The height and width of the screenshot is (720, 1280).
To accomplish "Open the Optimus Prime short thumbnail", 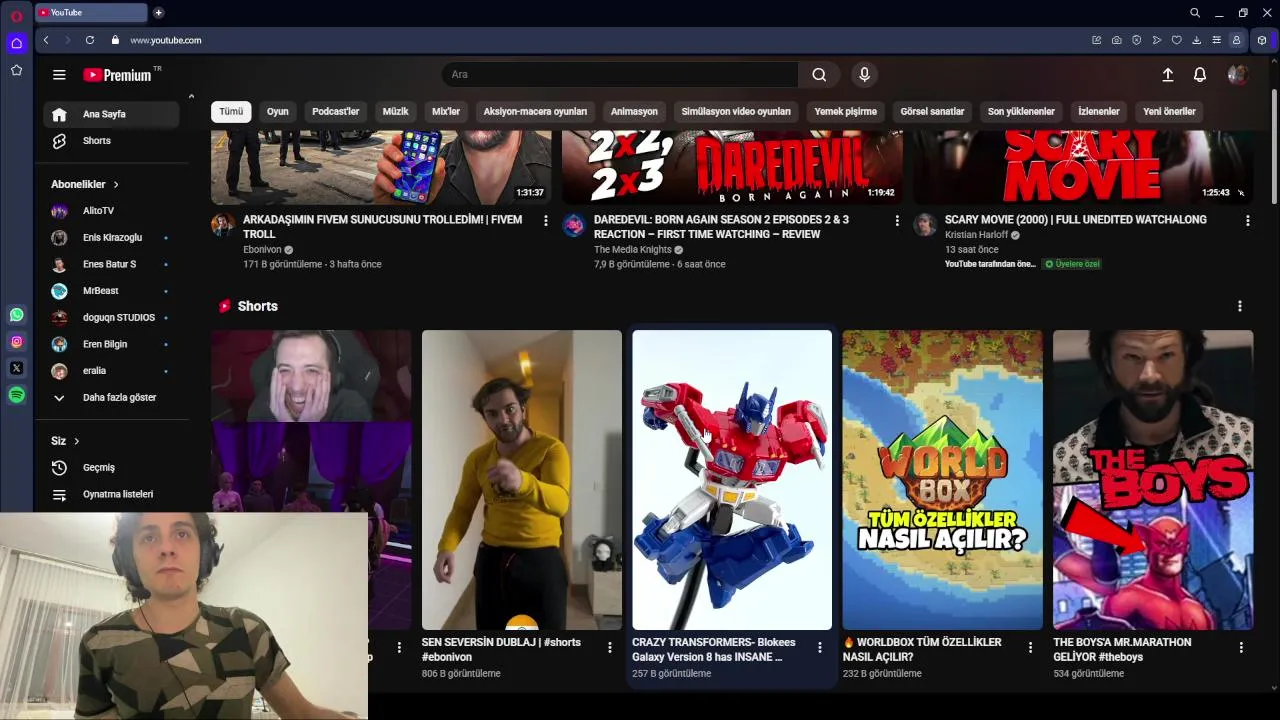I will tap(732, 480).
